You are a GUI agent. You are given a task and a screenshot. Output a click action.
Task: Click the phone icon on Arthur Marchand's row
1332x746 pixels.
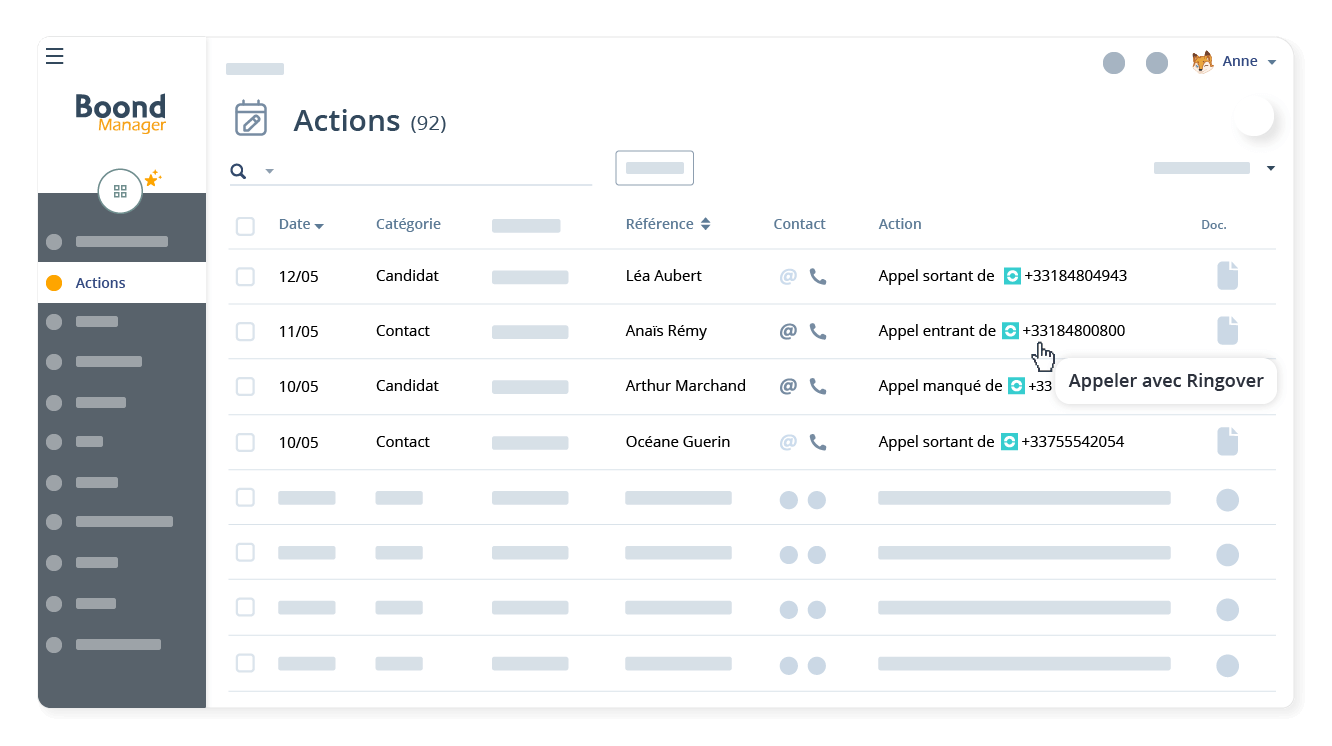point(818,386)
